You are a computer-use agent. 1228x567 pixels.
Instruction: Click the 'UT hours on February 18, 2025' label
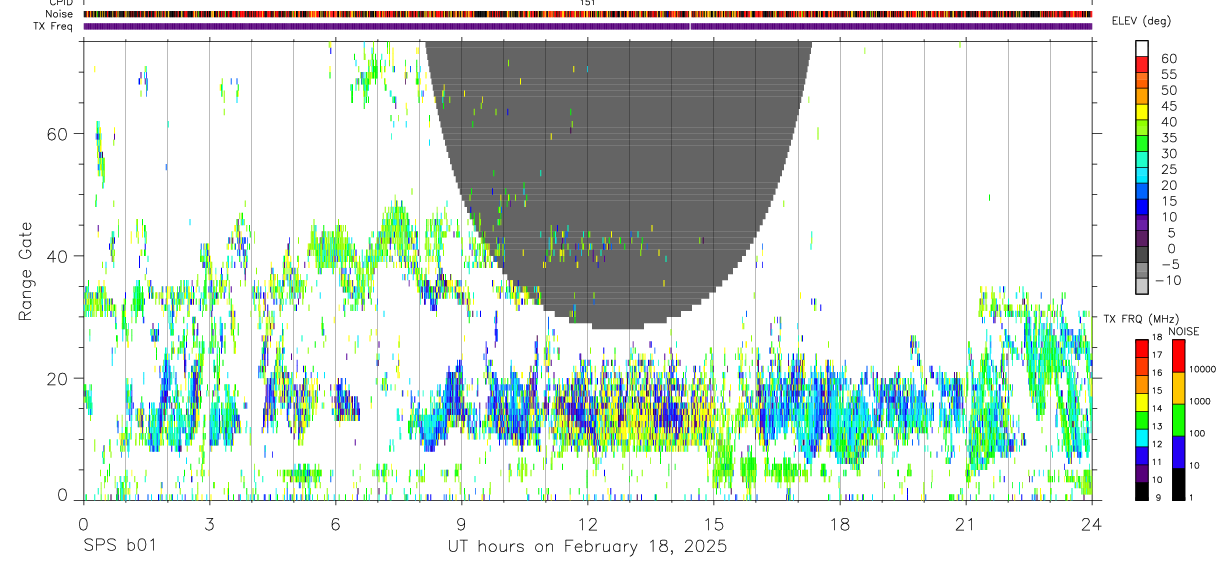tap(586, 548)
